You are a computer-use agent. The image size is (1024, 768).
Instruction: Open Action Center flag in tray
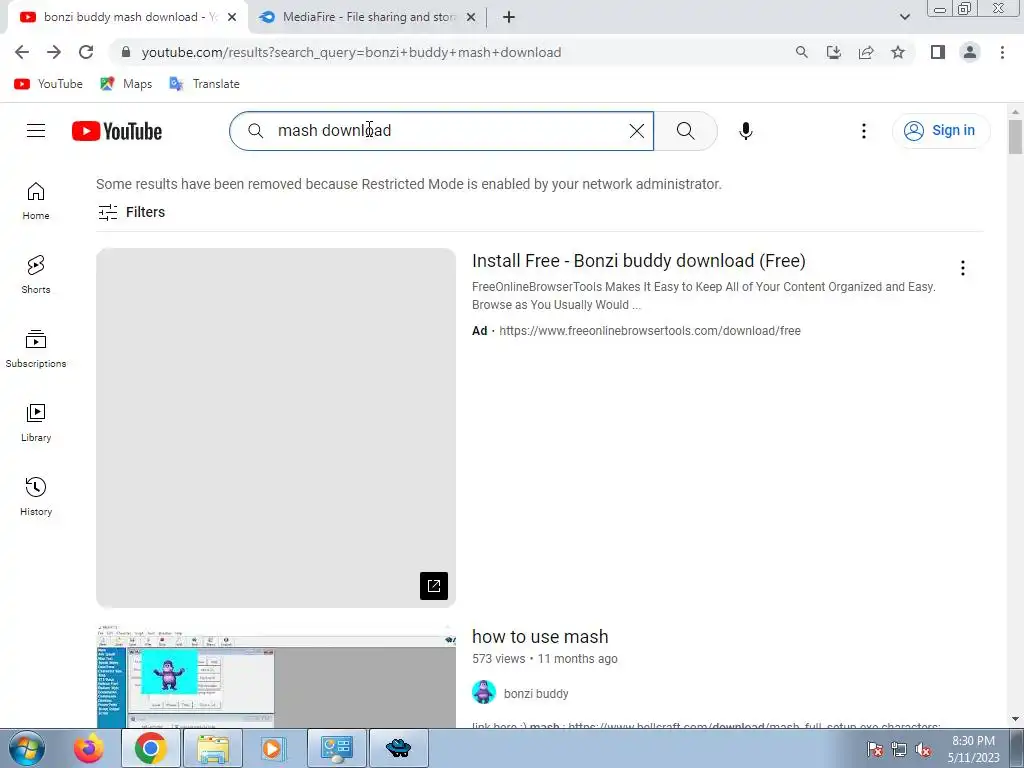click(875, 750)
